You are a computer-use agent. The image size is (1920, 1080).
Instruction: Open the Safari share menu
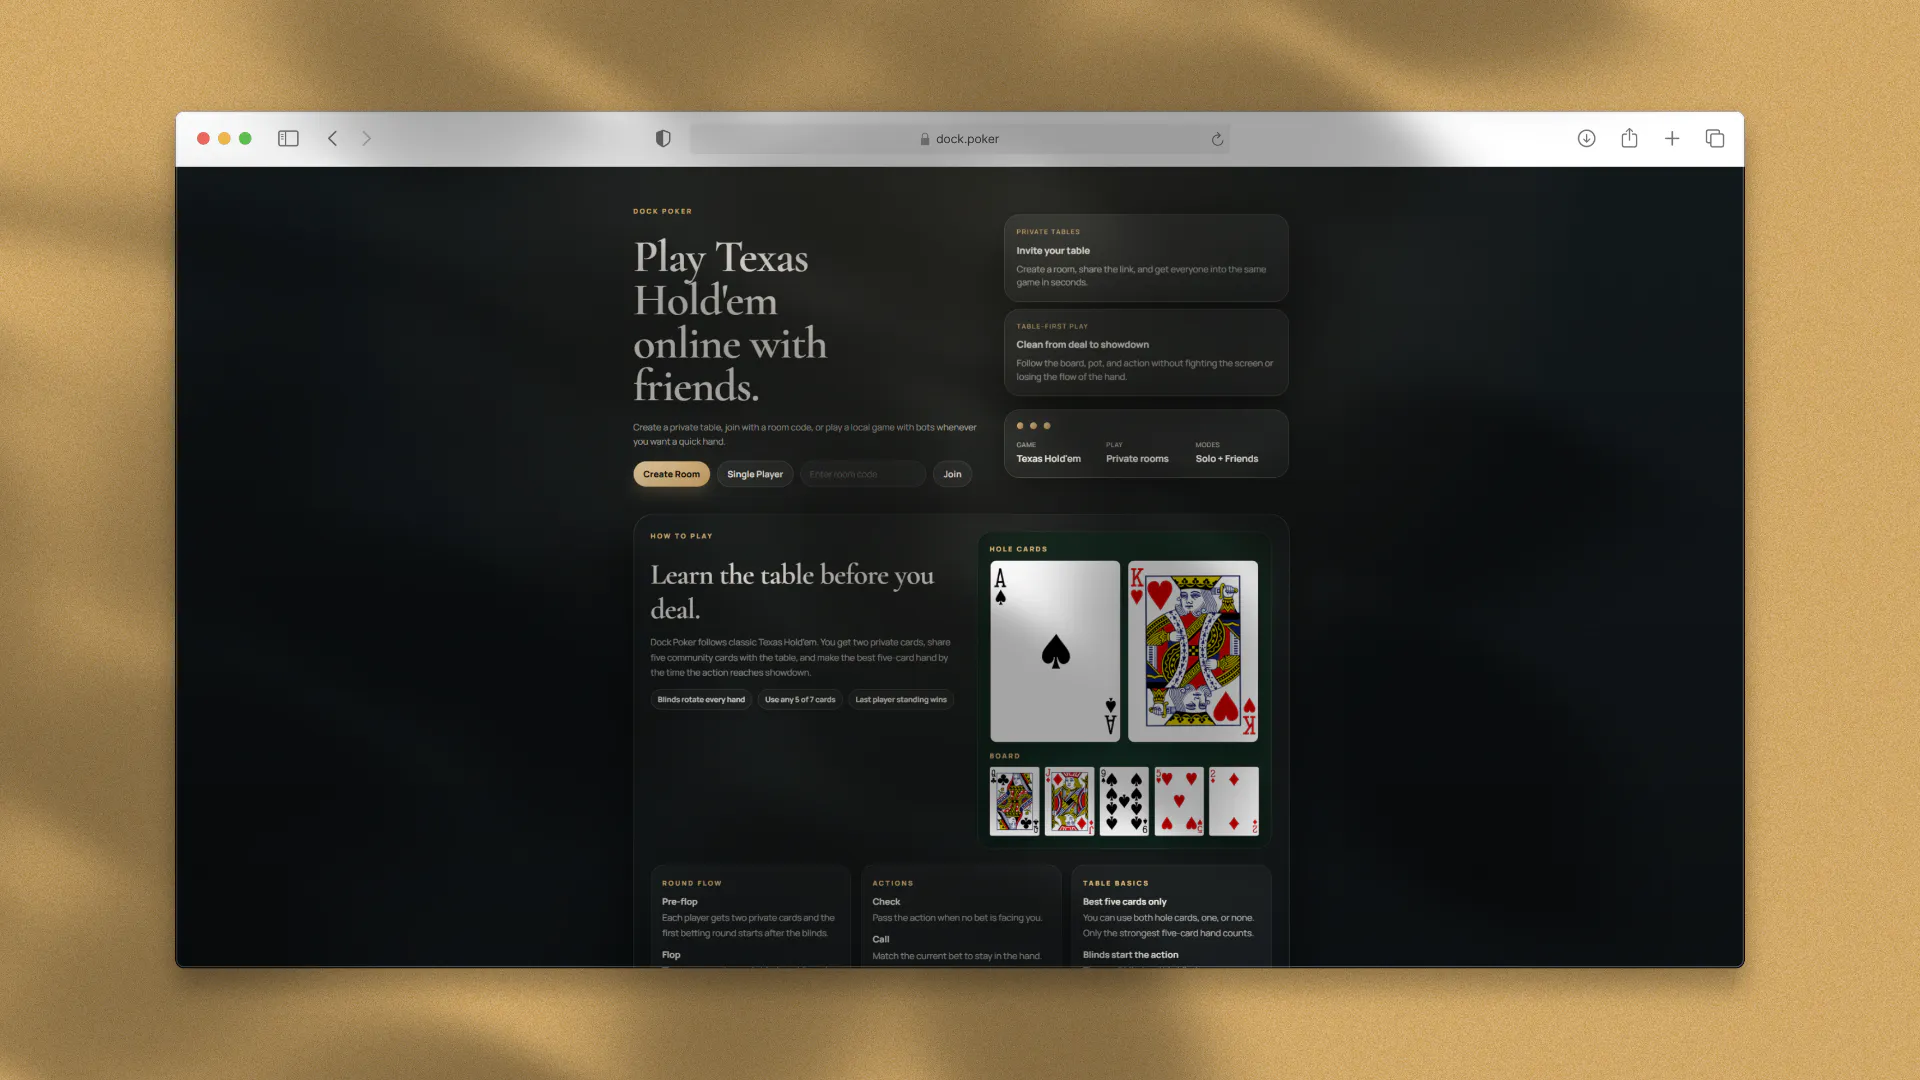pyautogui.click(x=1629, y=138)
